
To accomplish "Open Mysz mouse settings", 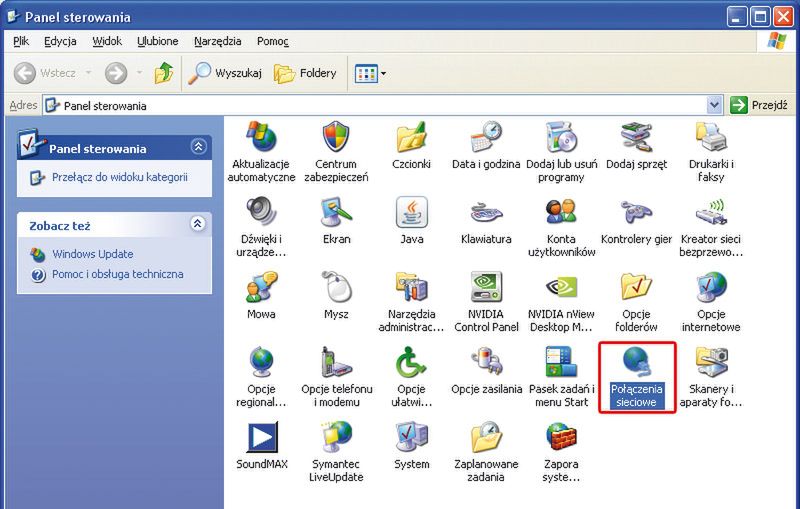I will 336,295.
